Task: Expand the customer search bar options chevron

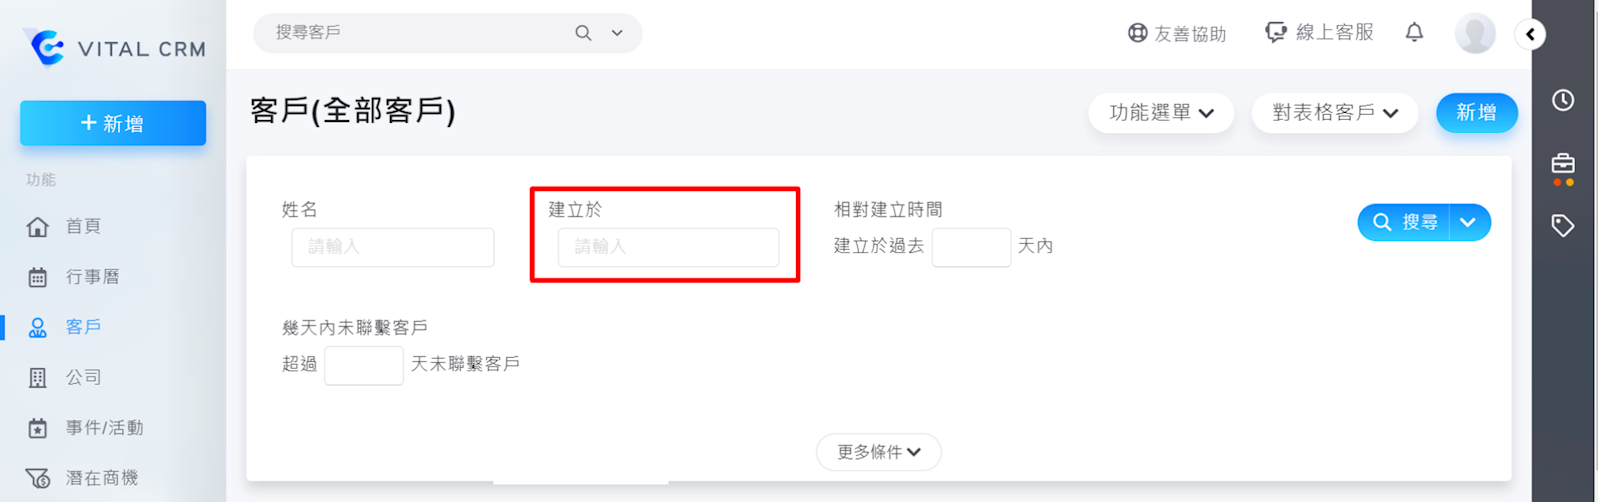Action: point(617,33)
